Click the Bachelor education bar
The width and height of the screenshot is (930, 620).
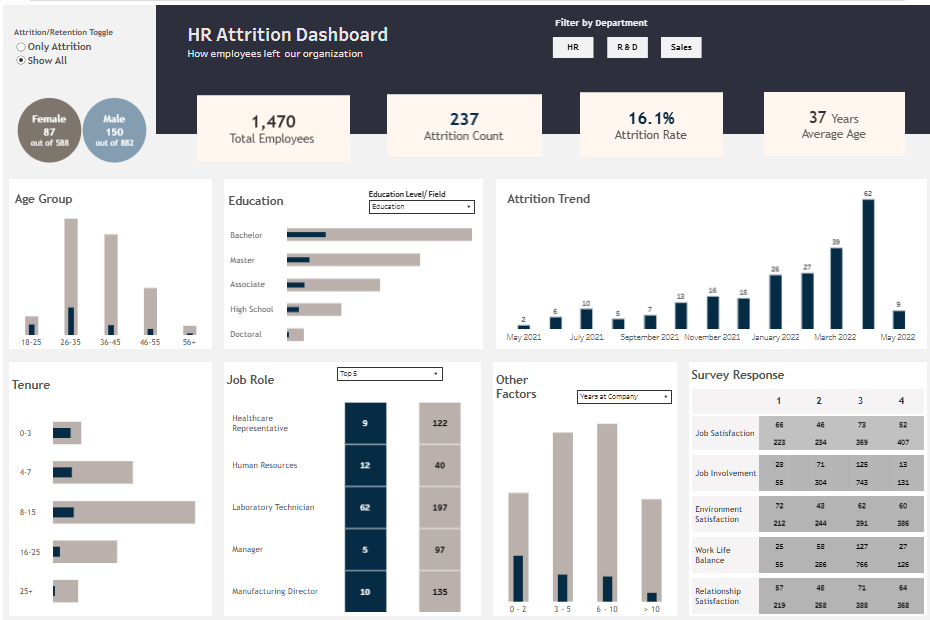point(379,235)
